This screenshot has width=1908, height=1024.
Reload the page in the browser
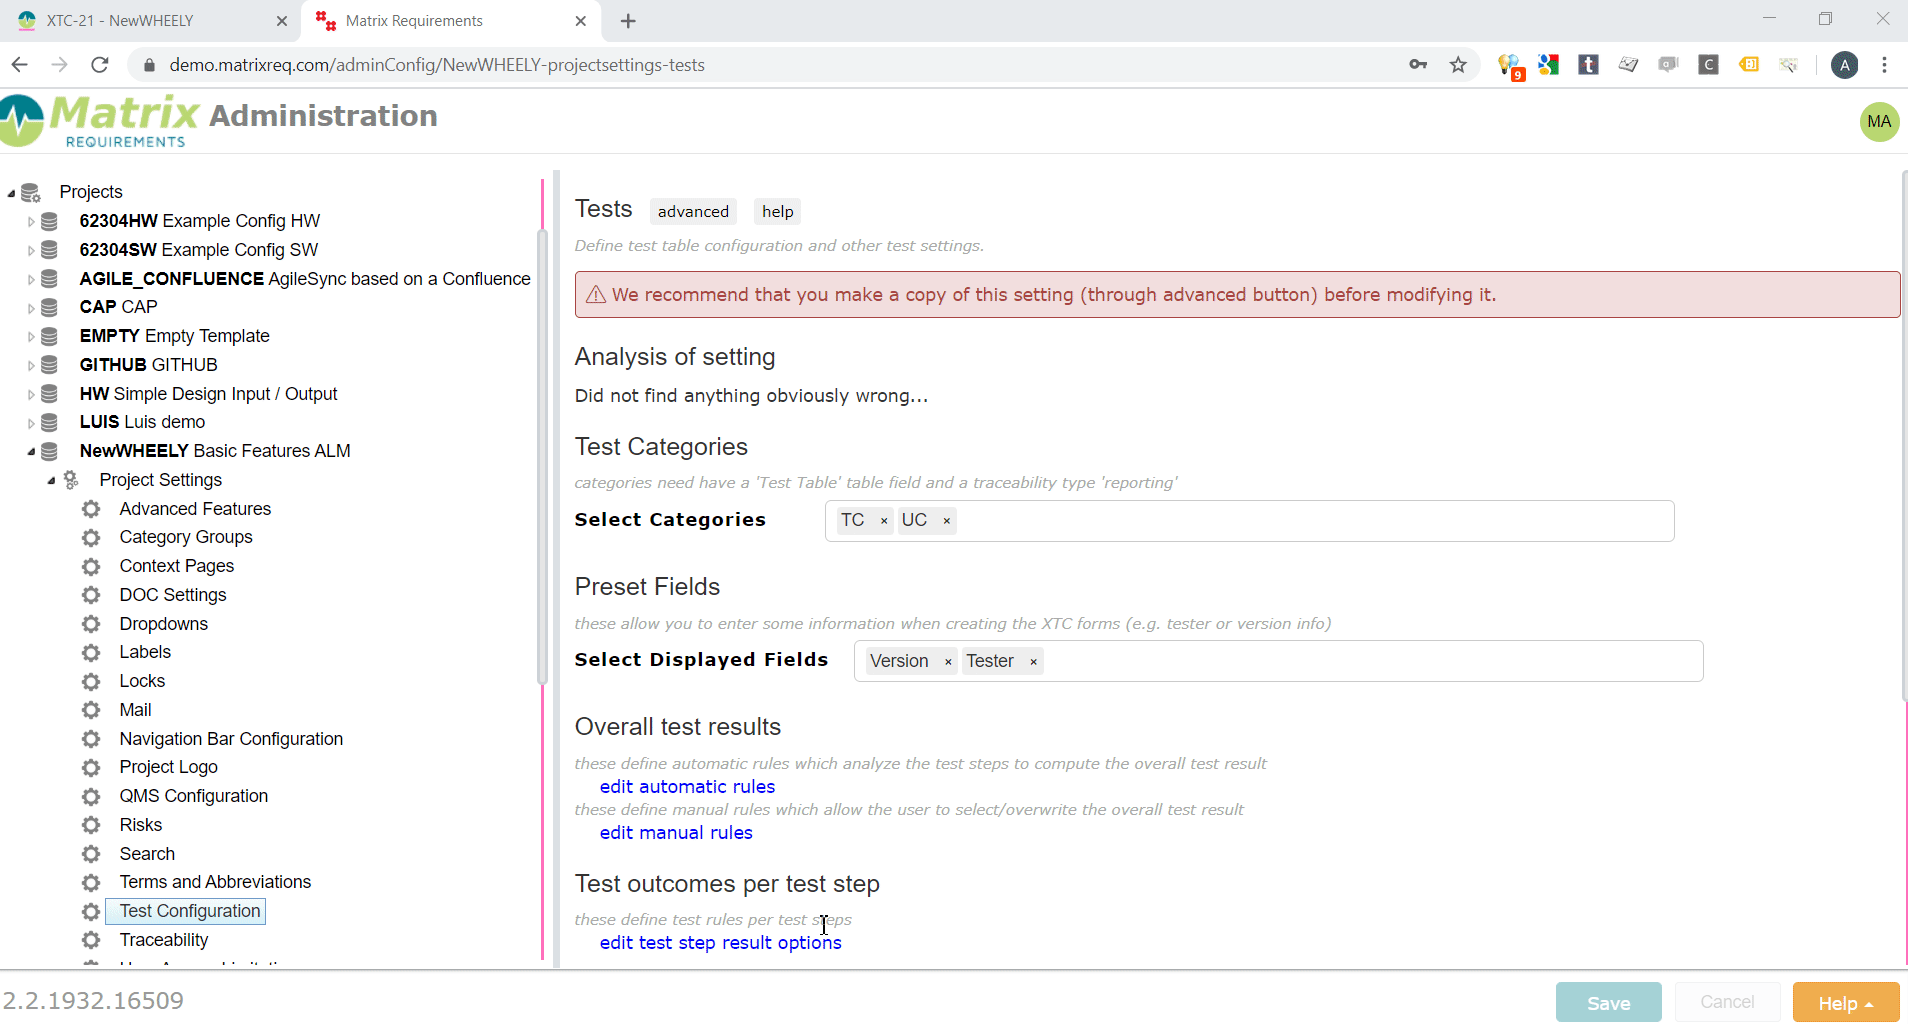click(x=99, y=65)
